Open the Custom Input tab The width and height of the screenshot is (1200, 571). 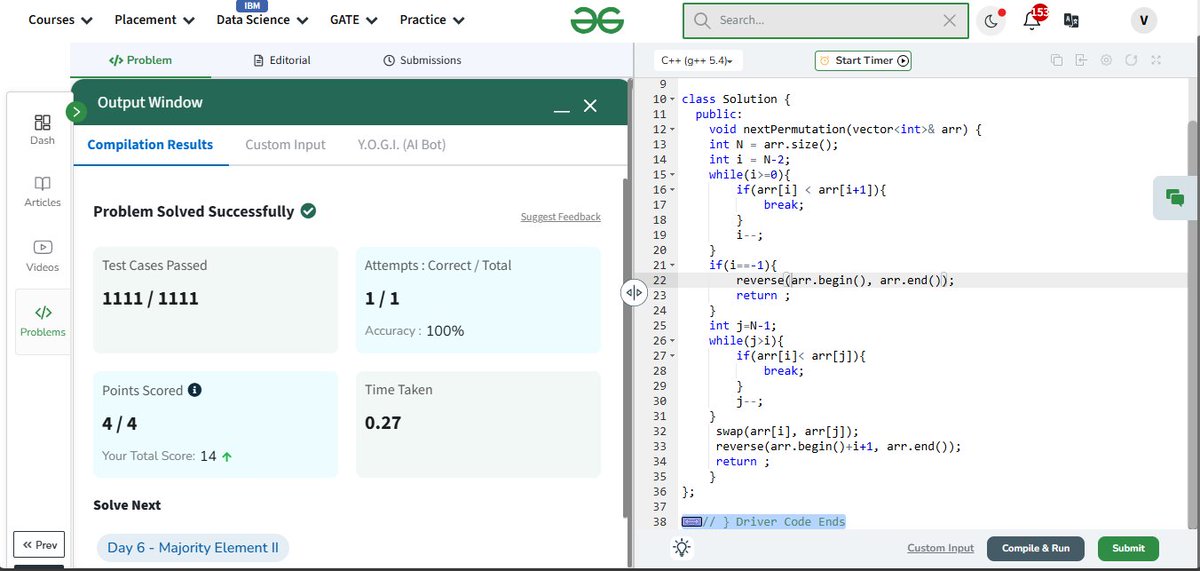[285, 145]
